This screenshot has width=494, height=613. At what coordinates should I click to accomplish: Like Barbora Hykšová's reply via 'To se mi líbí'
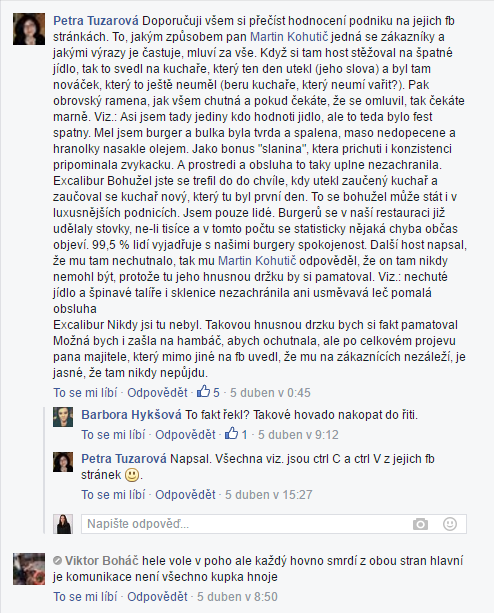tap(113, 435)
